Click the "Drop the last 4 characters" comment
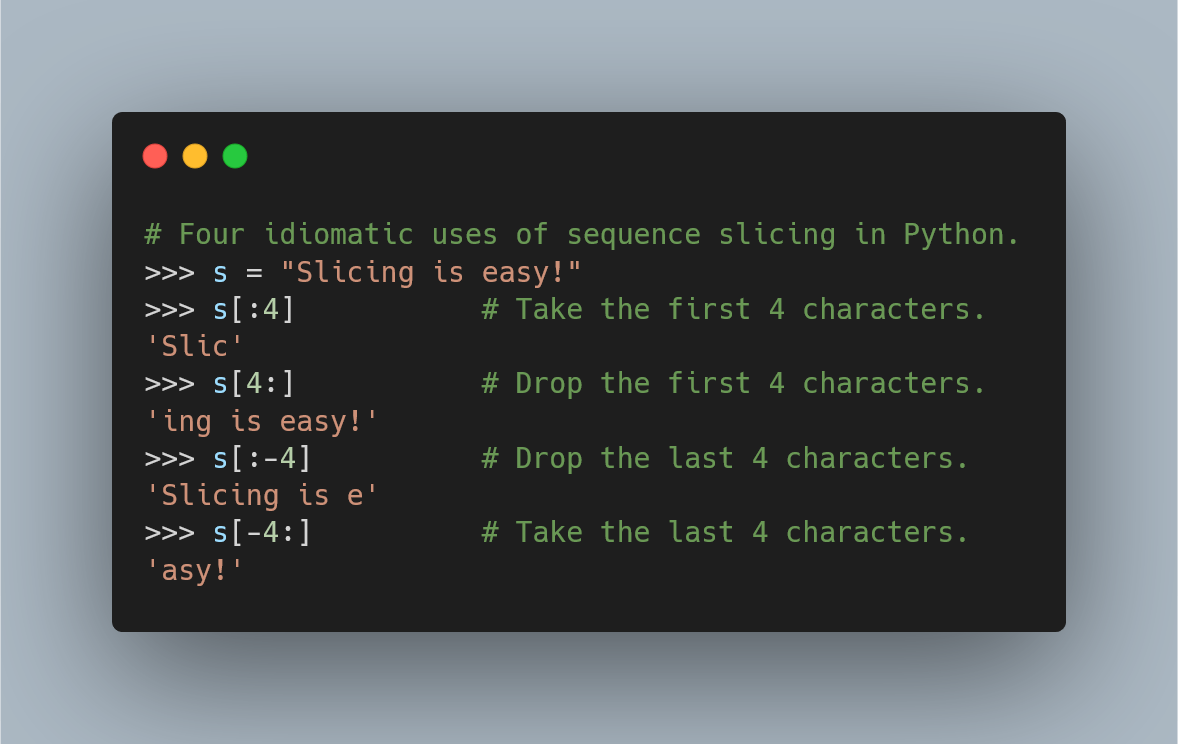1178x744 pixels. pos(726,458)
